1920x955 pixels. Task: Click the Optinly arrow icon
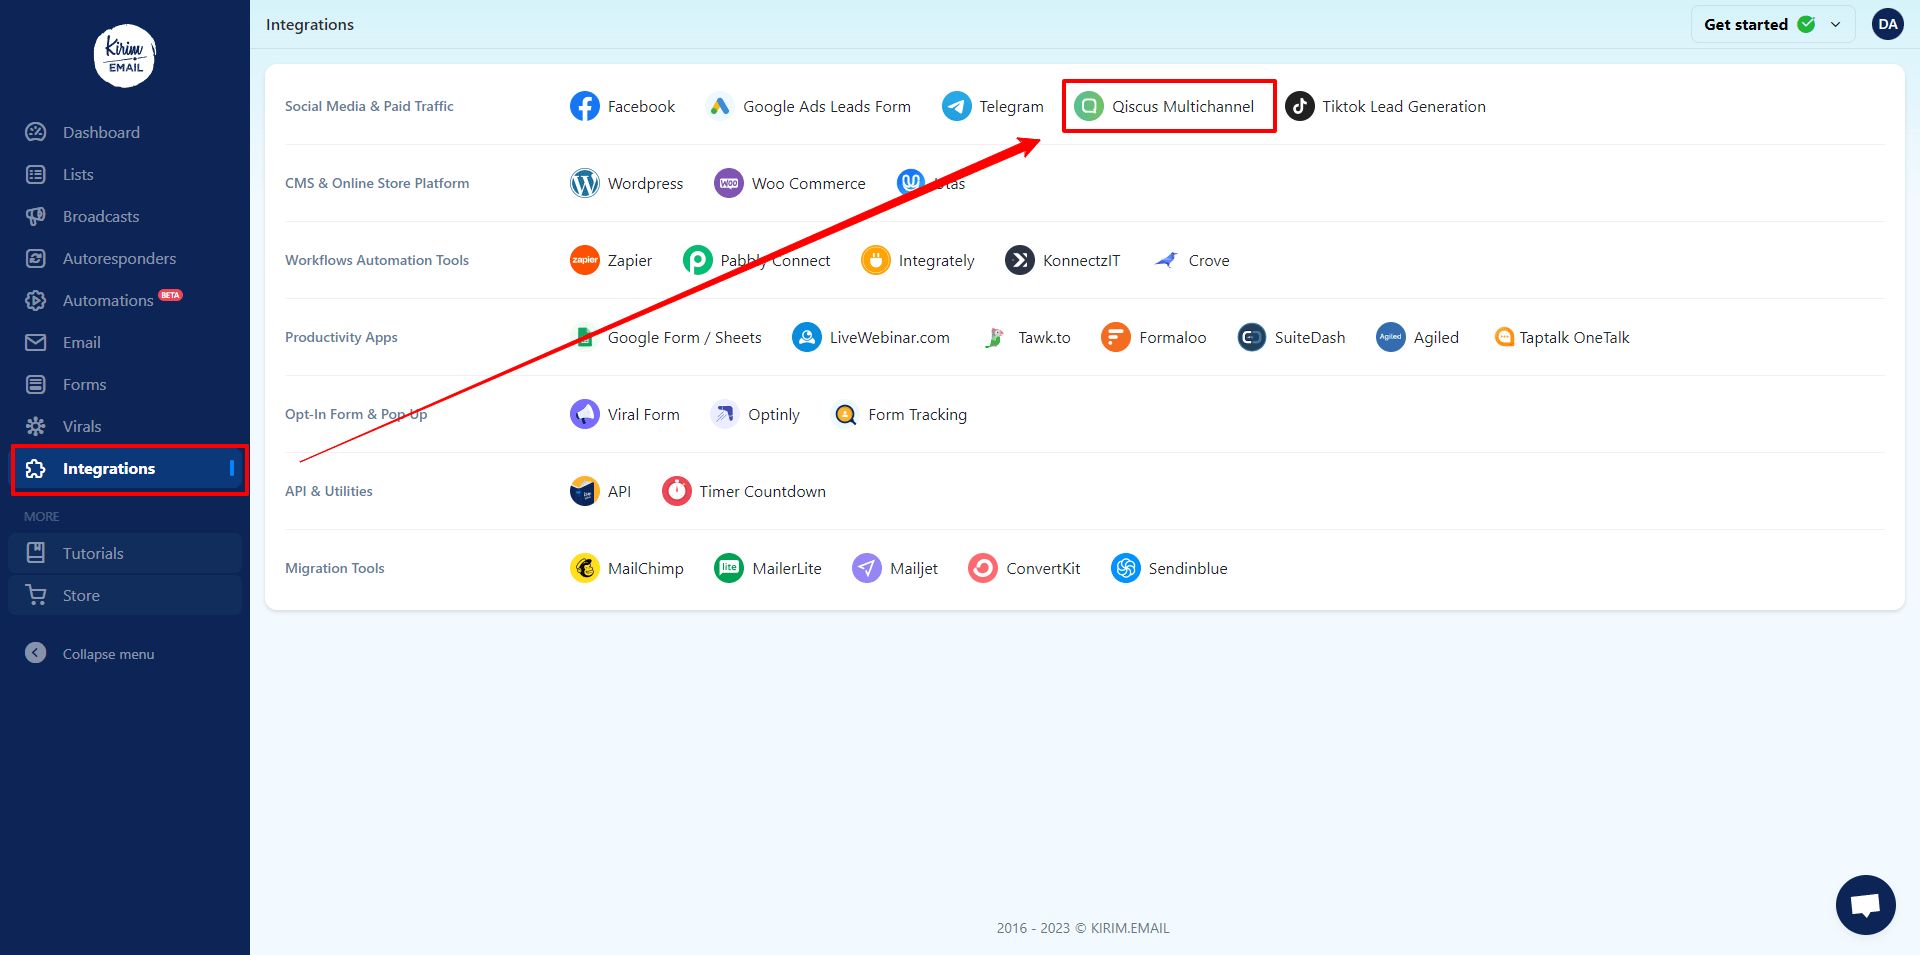coord(725,414)
